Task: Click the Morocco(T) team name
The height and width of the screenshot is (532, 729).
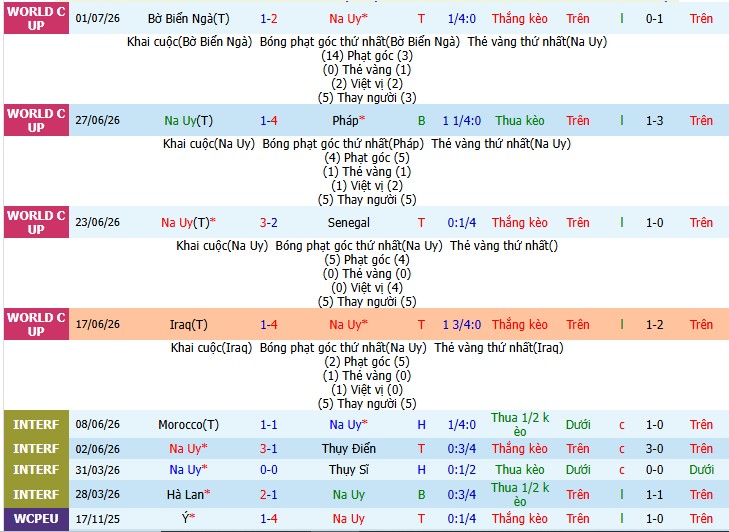Action: coord(188,425)
